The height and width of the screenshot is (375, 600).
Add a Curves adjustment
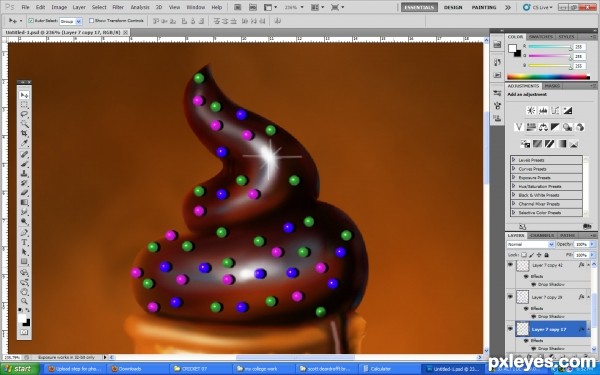[556, 111]
